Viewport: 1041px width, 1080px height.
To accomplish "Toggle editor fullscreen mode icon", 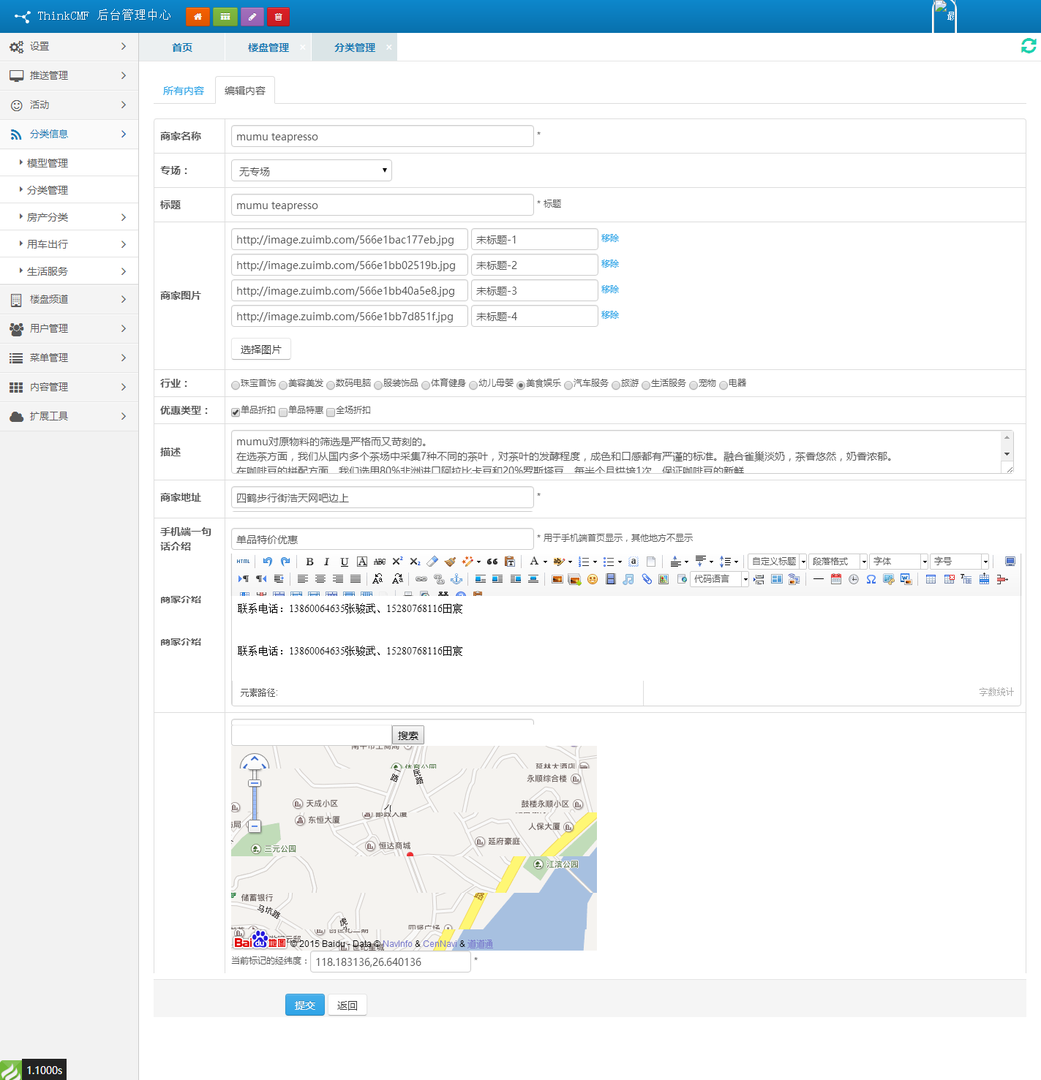I will coord(1010,561).
